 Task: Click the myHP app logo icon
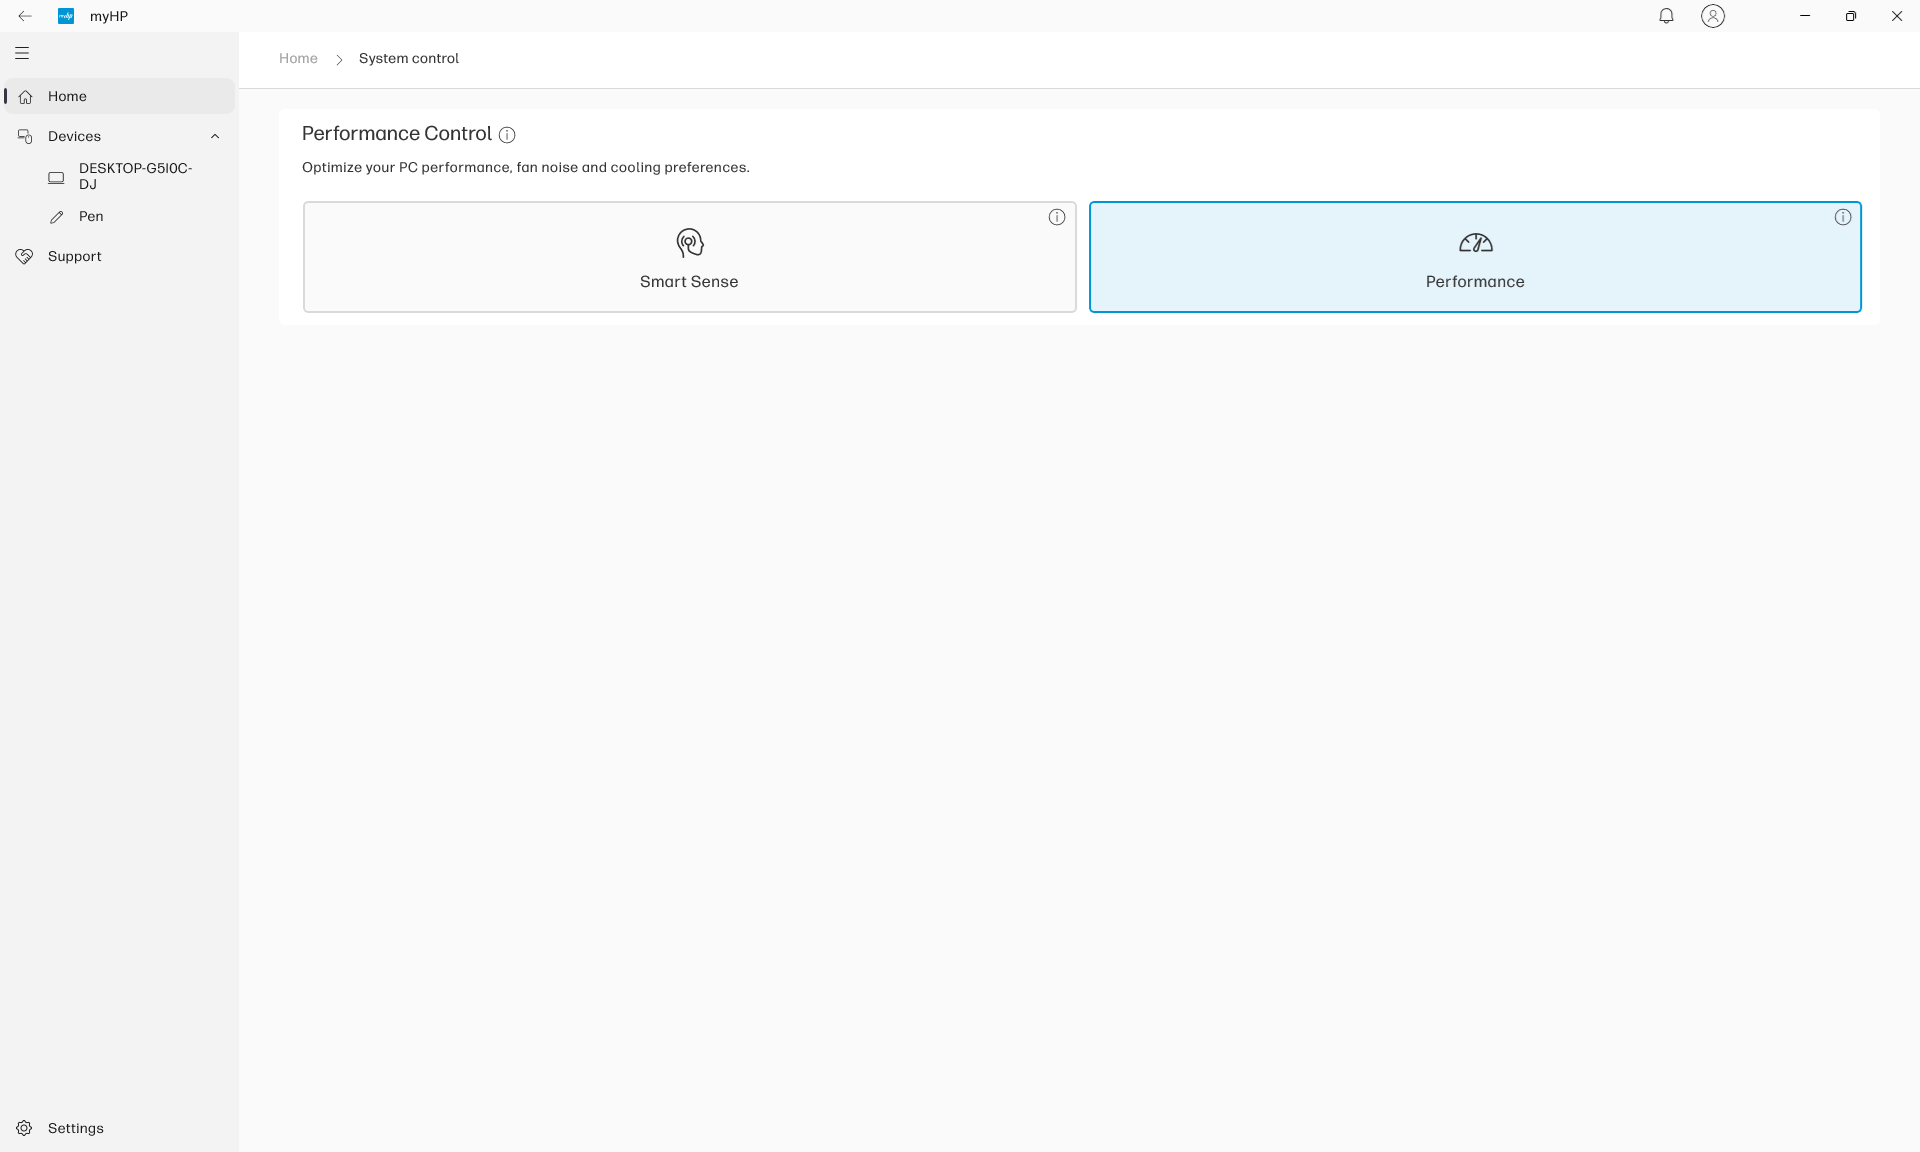pyautogui.click(x=66, y=16)
